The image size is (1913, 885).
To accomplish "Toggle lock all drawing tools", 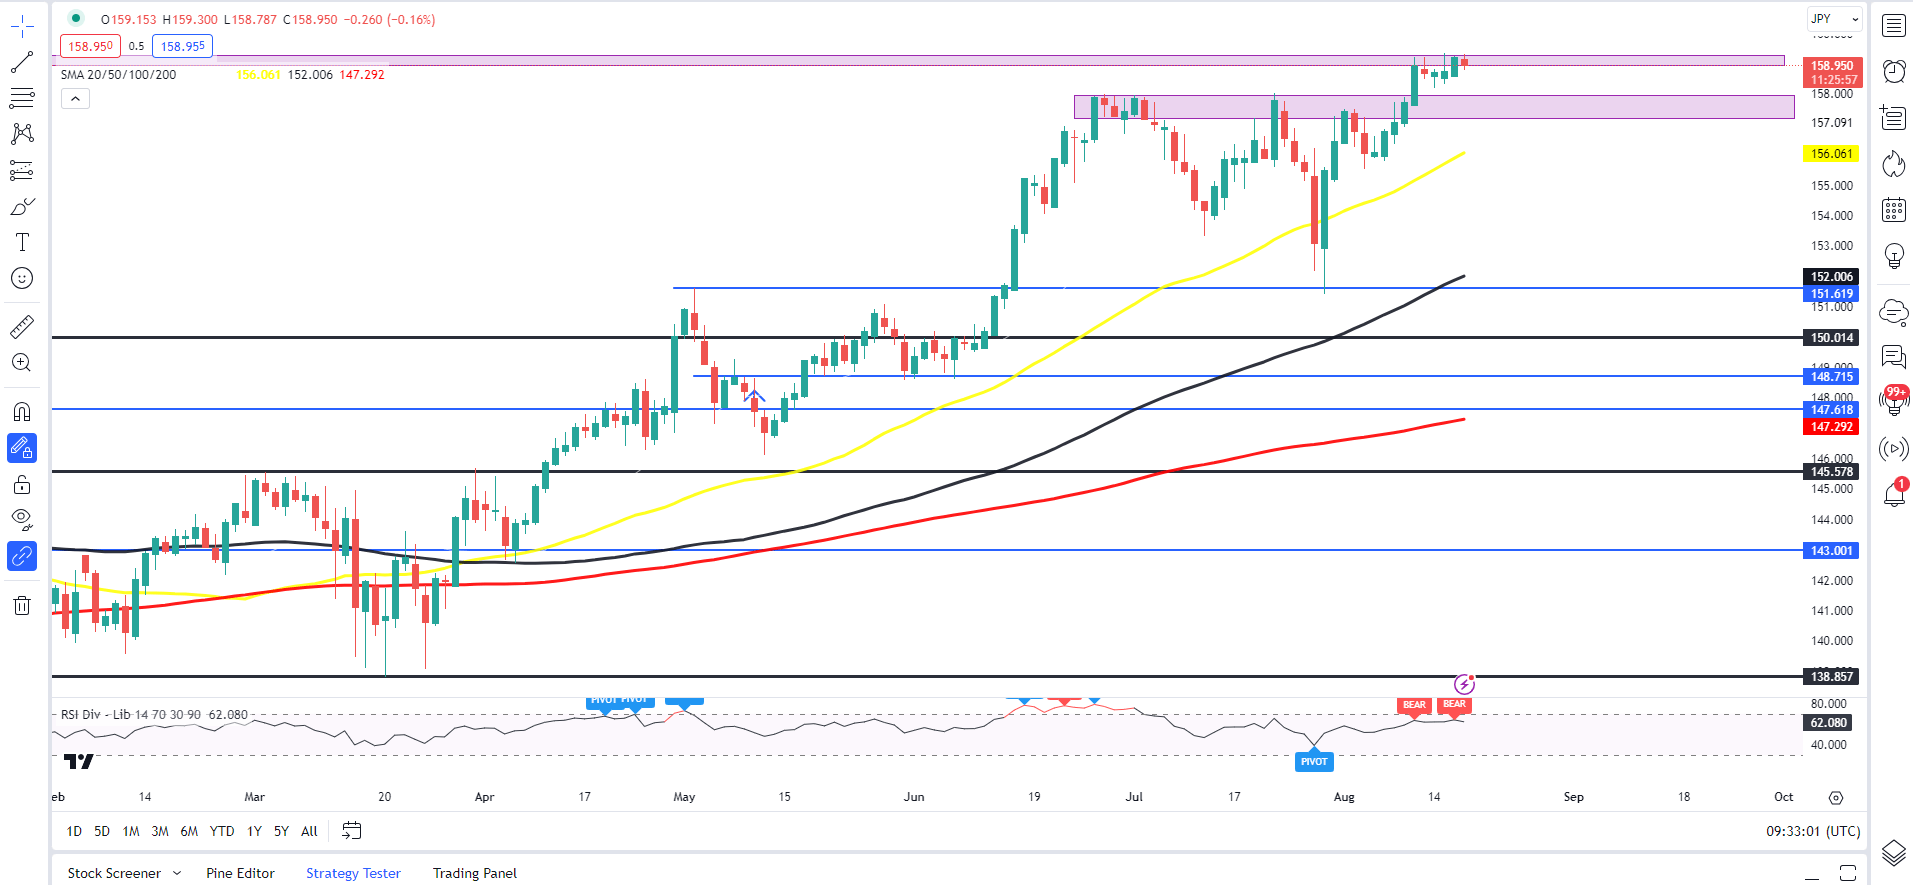I will 22,485.
